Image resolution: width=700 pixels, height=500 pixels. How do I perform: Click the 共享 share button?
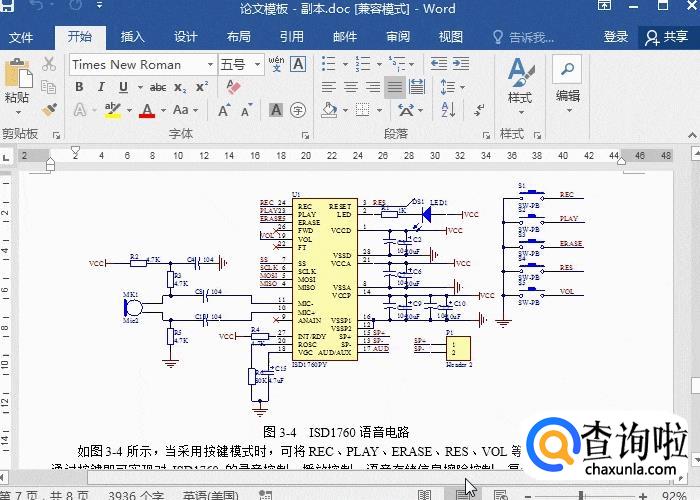pyautogui.click(x=667, y=38)
